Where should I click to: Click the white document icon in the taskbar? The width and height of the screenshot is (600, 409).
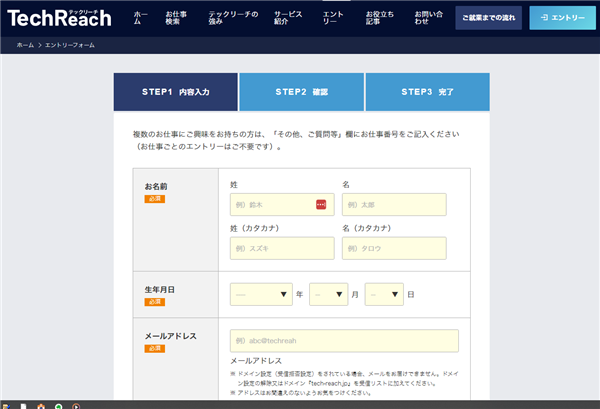23,404
